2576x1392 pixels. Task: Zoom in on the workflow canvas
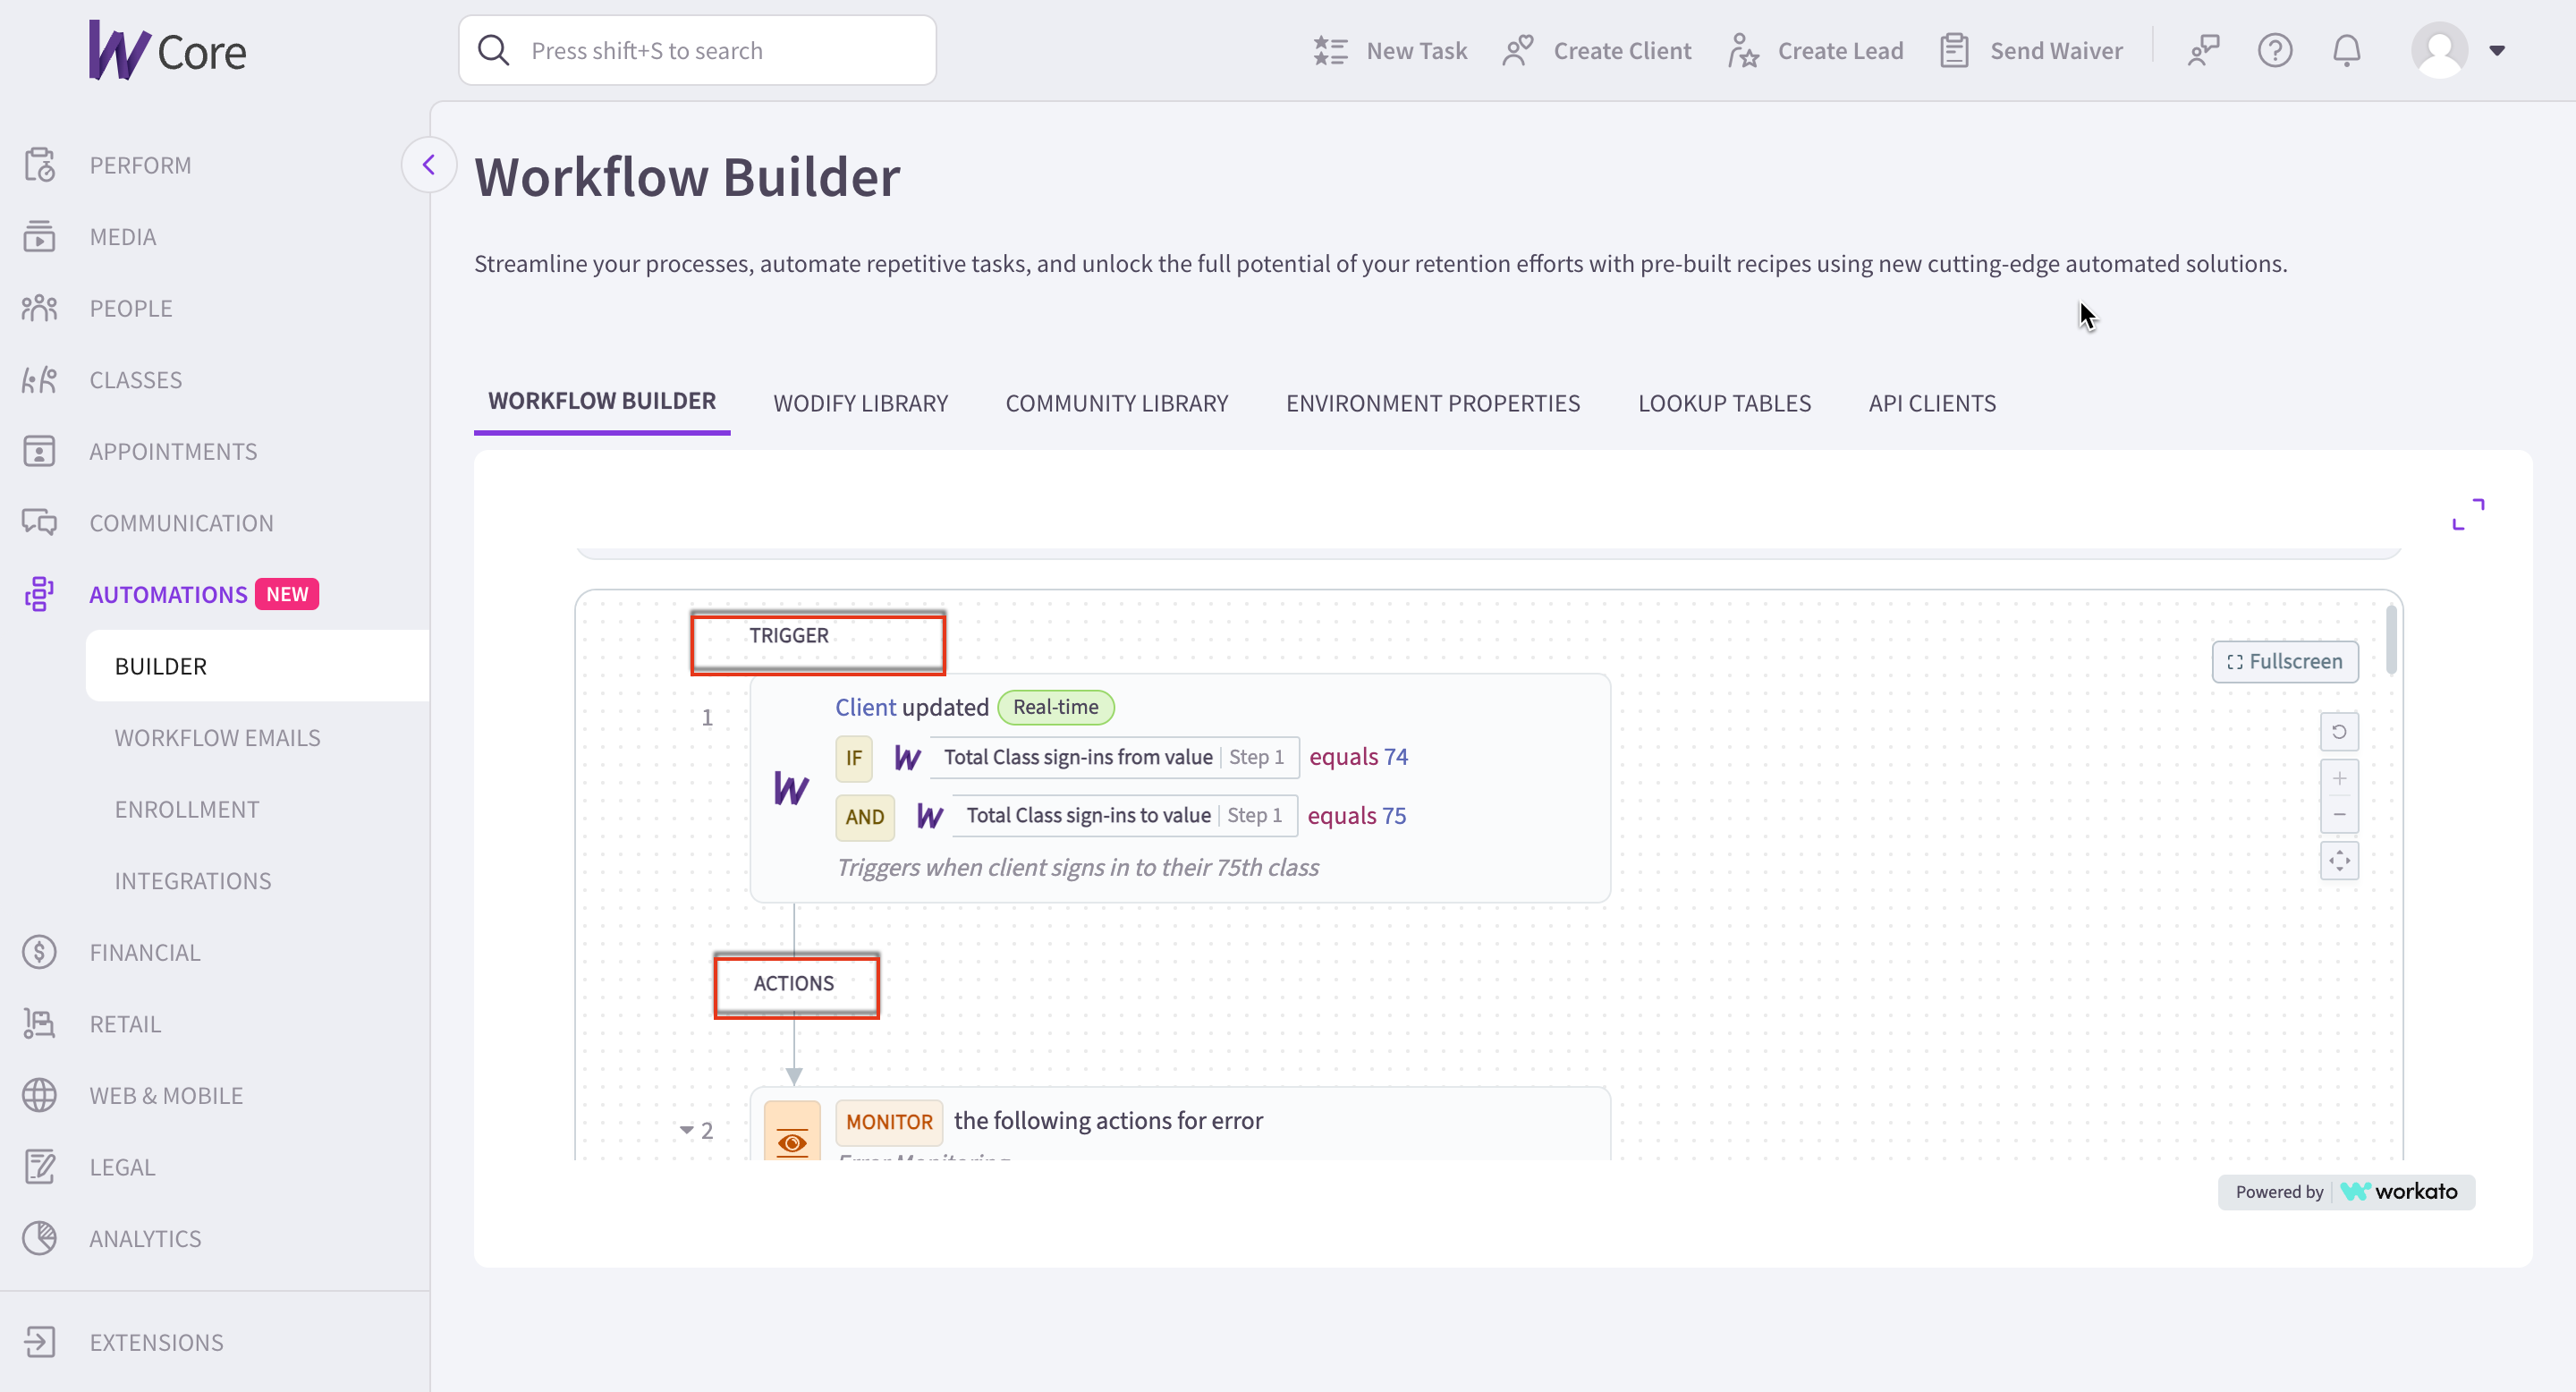tap(2339, 778)
